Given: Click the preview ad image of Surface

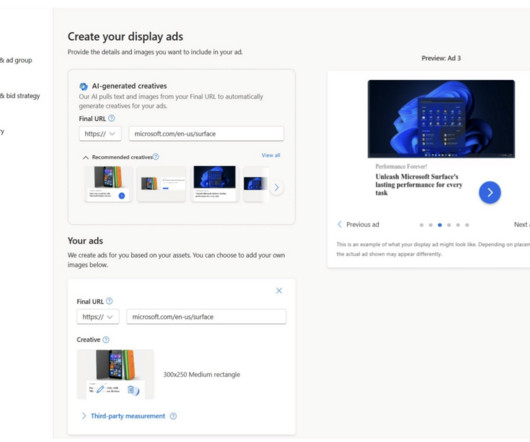Looking at the screenshot, I should 441,119.
